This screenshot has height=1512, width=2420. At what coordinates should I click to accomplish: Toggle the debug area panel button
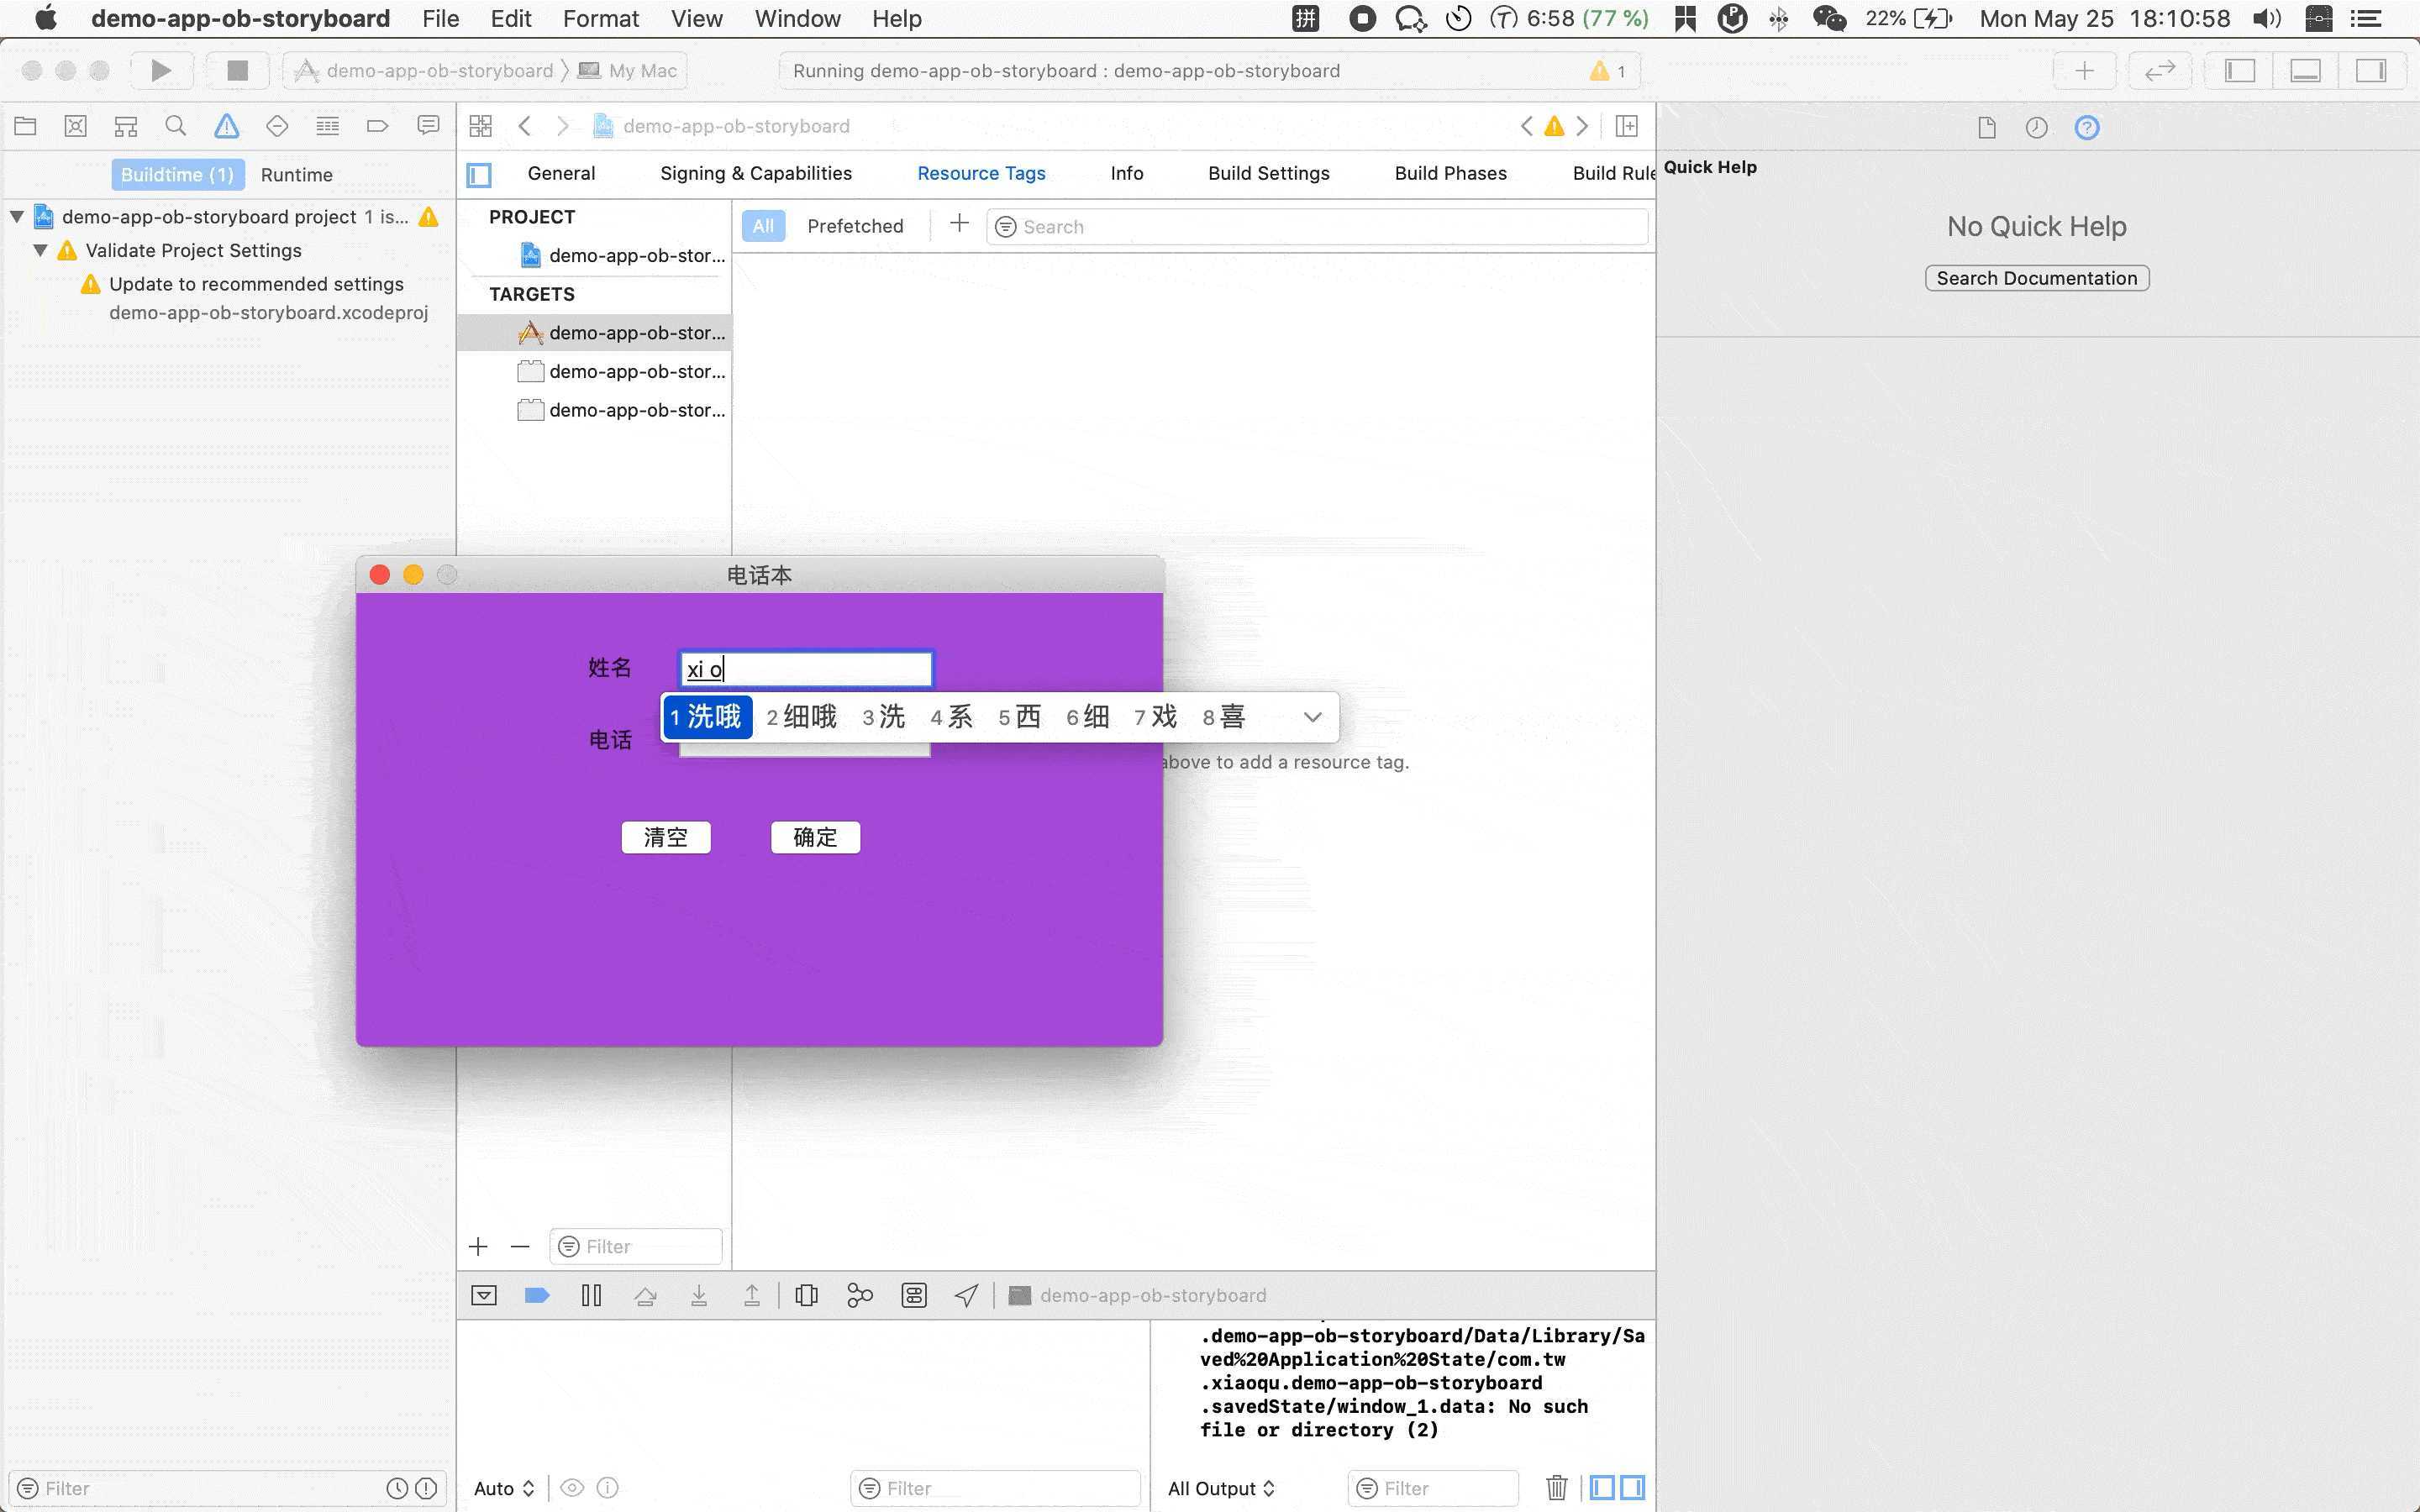click(x=2305, y=70)
